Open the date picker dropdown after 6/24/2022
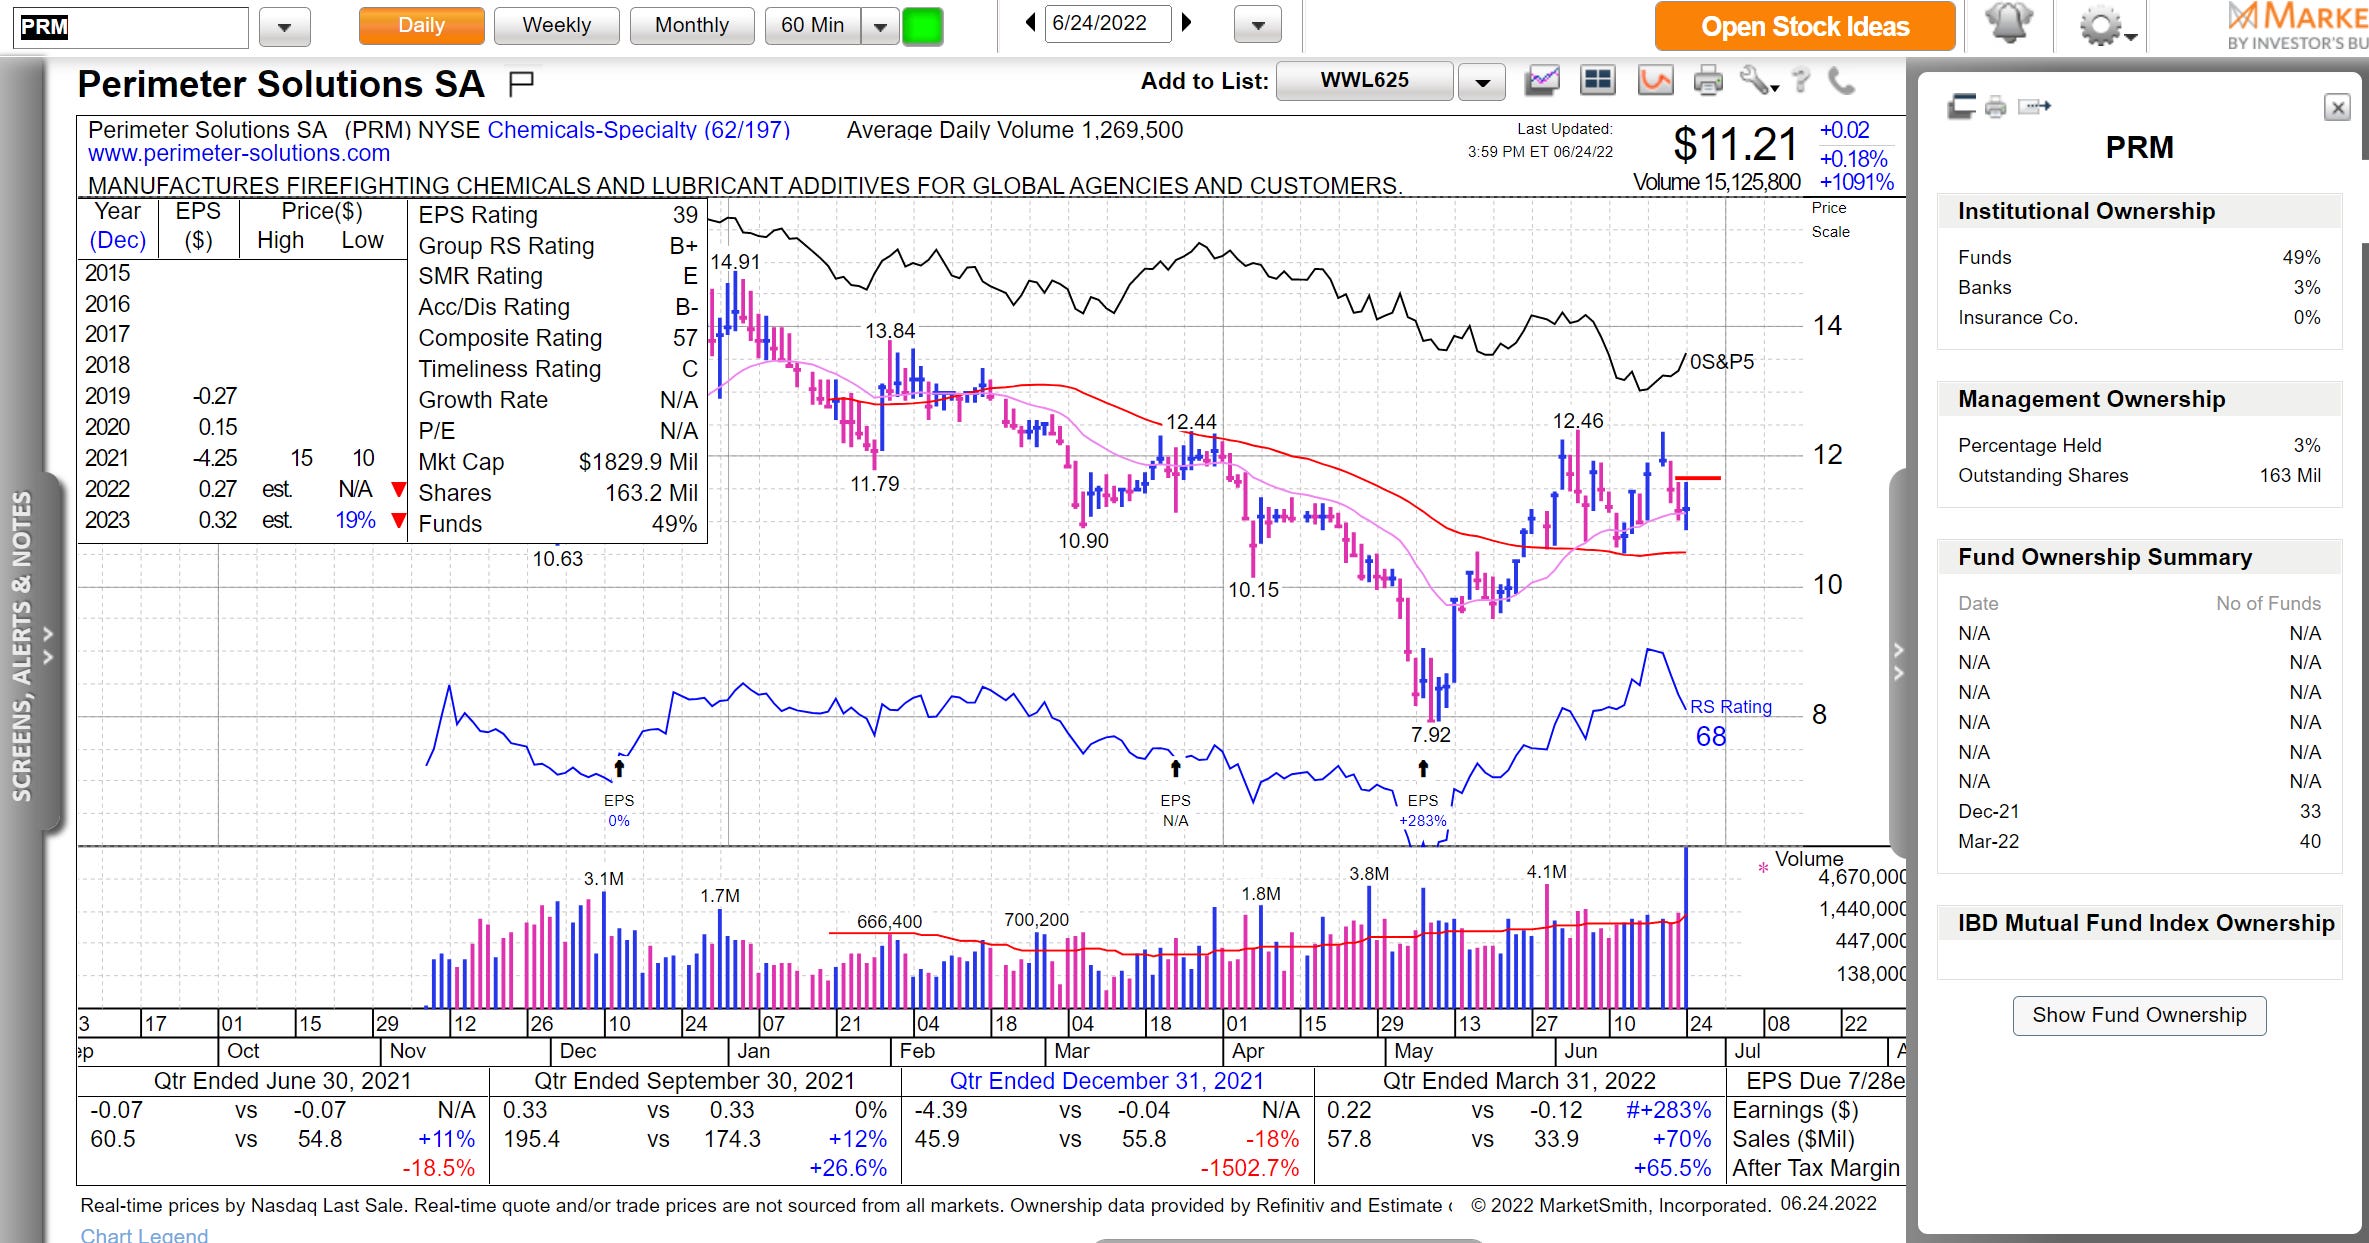This screenshot has height=1243, width=2369. click(x=1258, y=25)
